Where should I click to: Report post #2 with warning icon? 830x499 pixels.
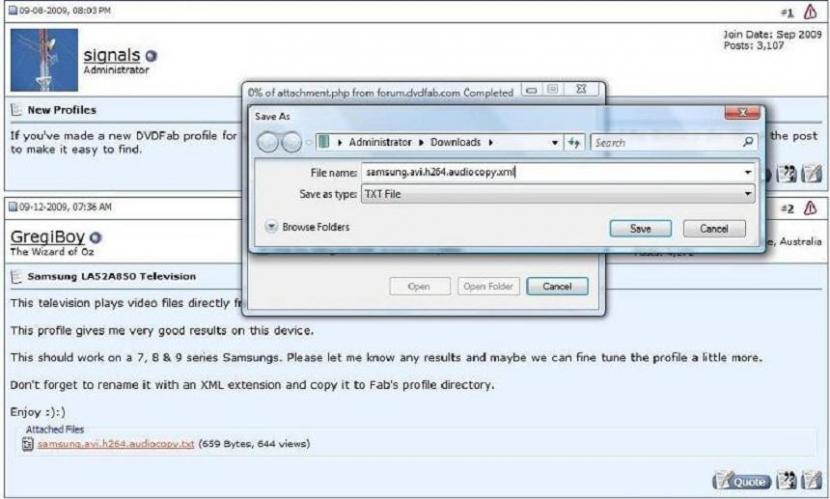click(810, 208)
